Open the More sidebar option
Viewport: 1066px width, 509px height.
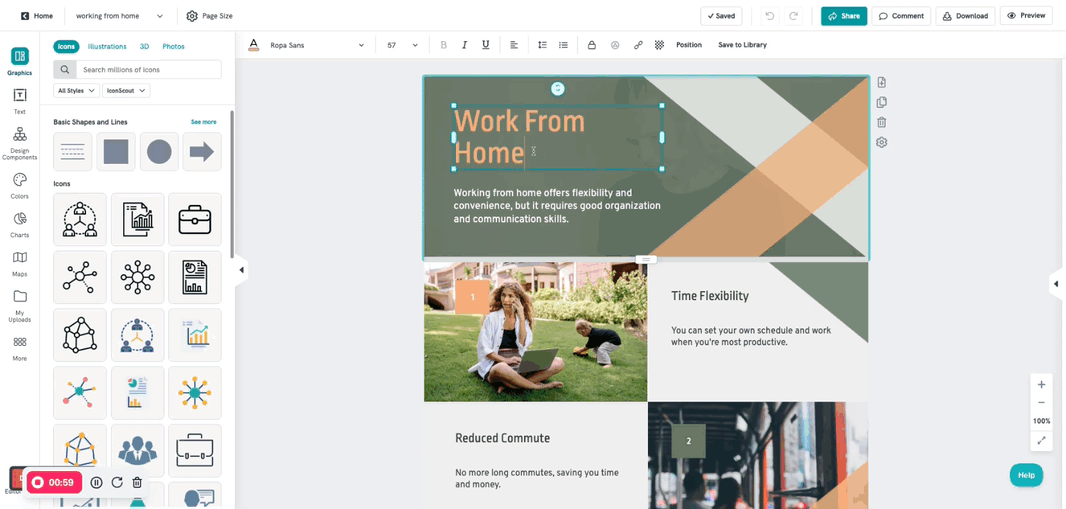click(20, 349)
